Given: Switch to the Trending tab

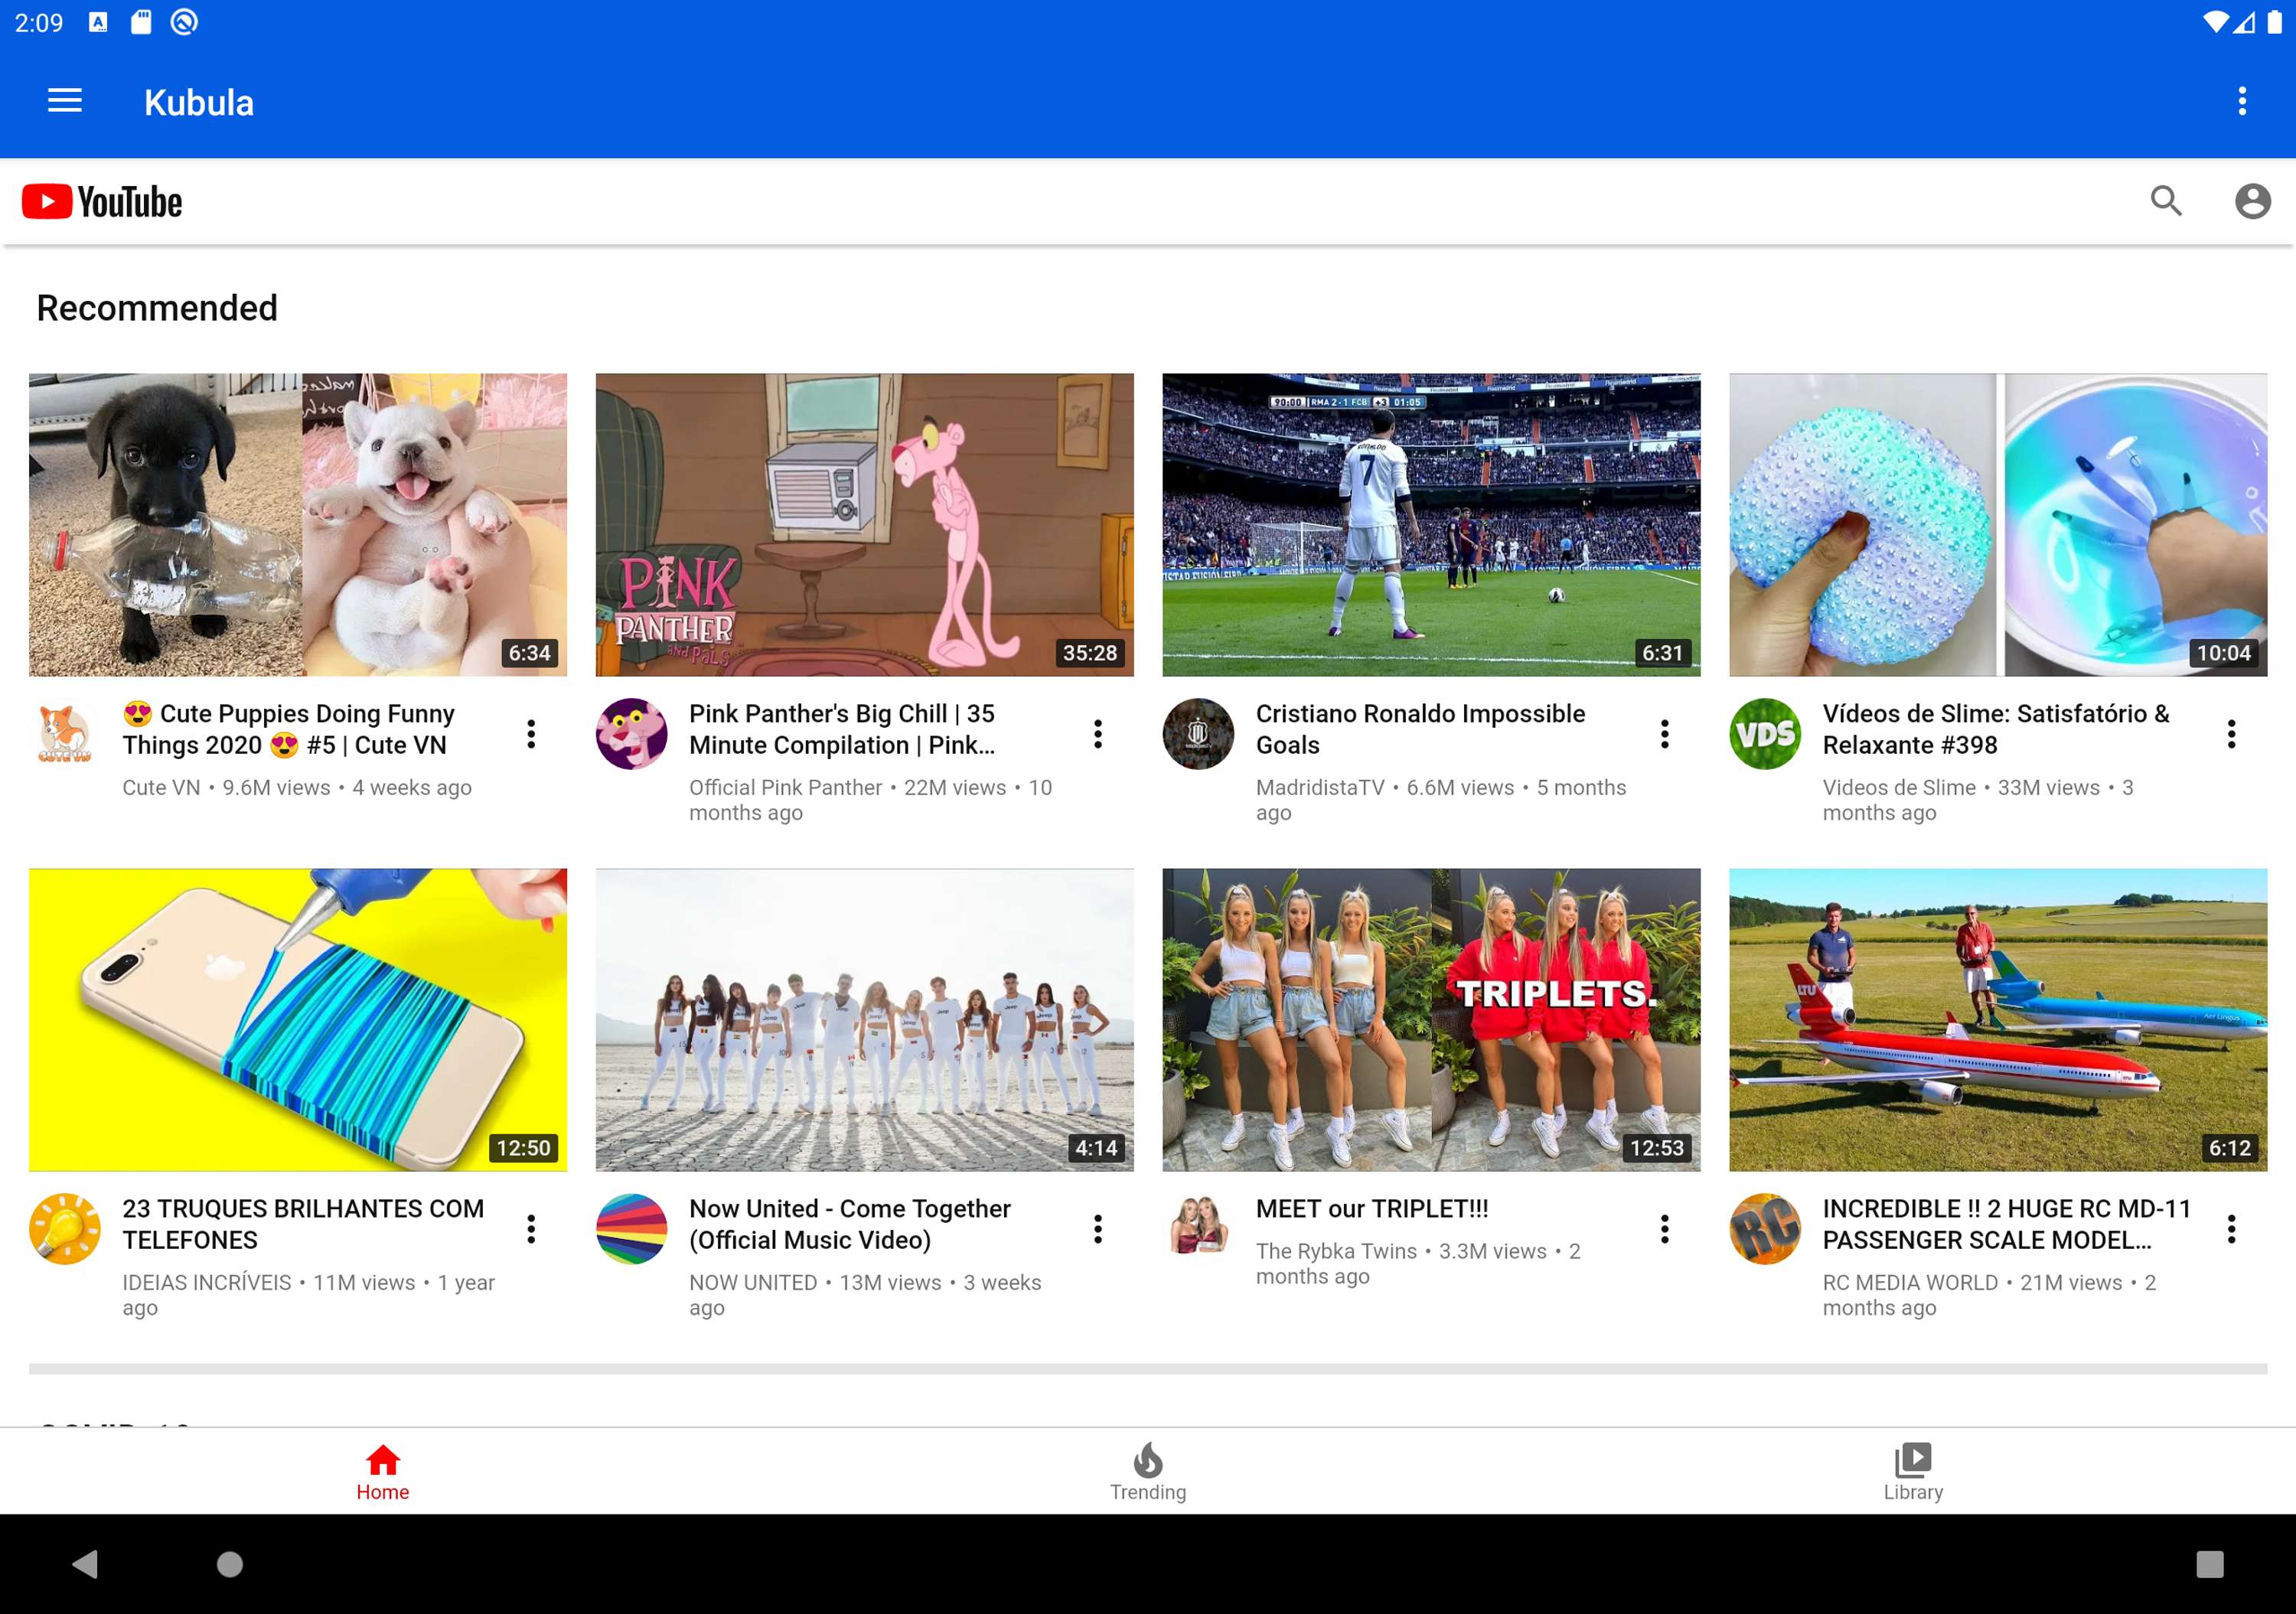Looking at the screenshot, I should [x=1148, y=1471].
